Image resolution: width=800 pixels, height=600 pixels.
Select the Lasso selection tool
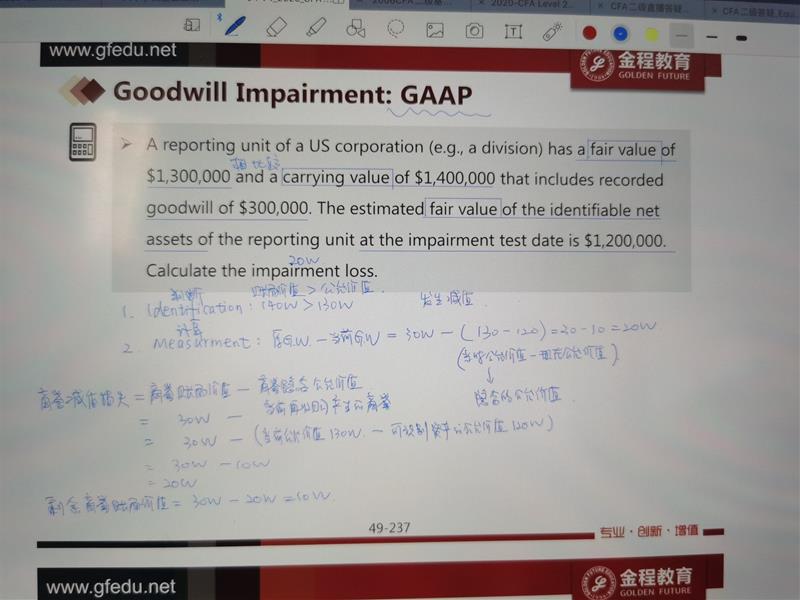tap(395, 29)
